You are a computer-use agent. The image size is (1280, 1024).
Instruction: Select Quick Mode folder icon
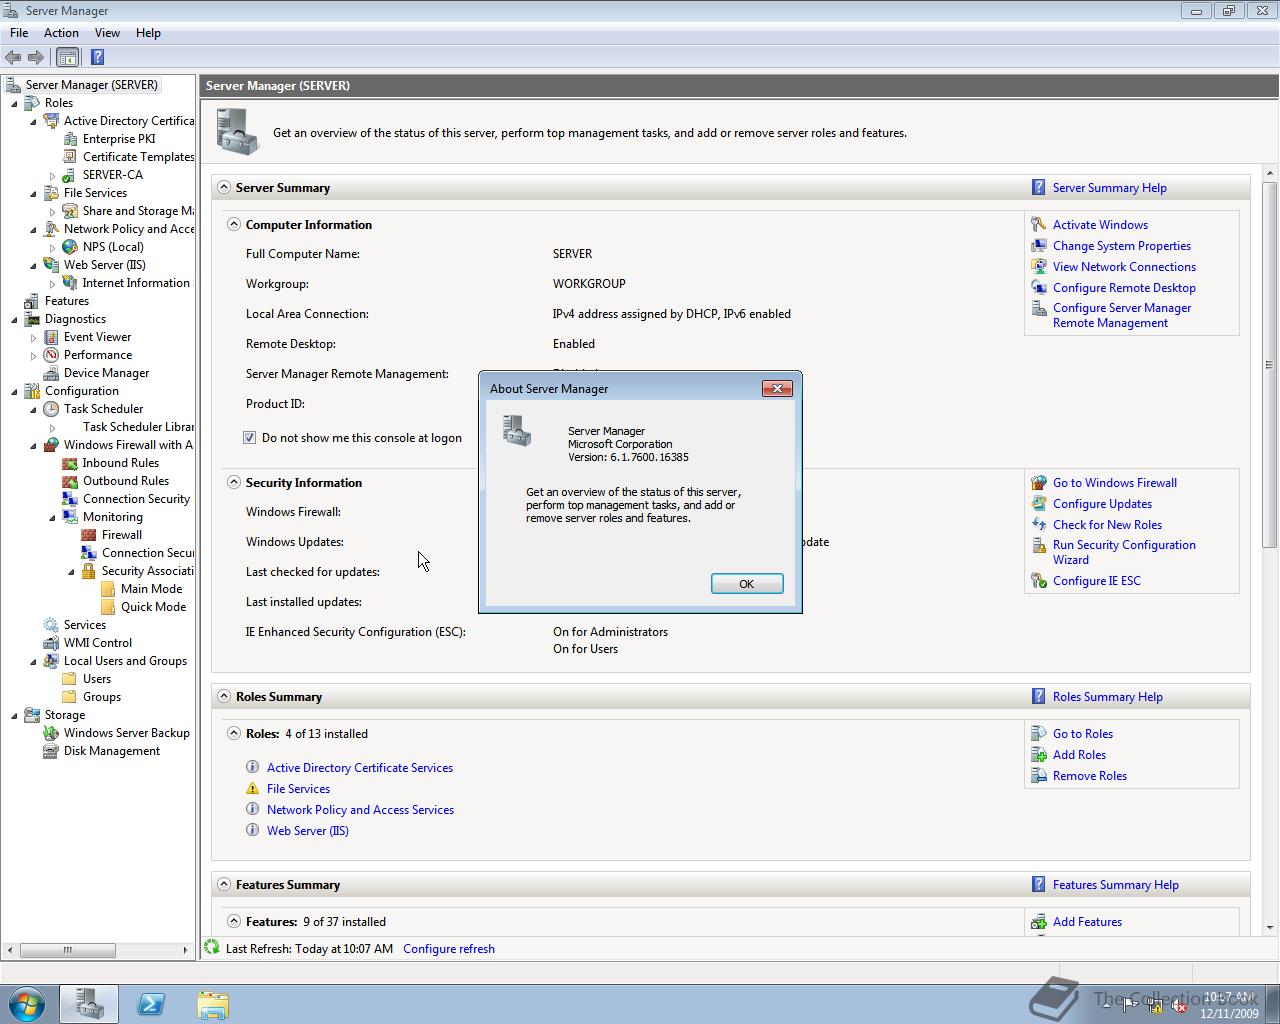(108, 607)
